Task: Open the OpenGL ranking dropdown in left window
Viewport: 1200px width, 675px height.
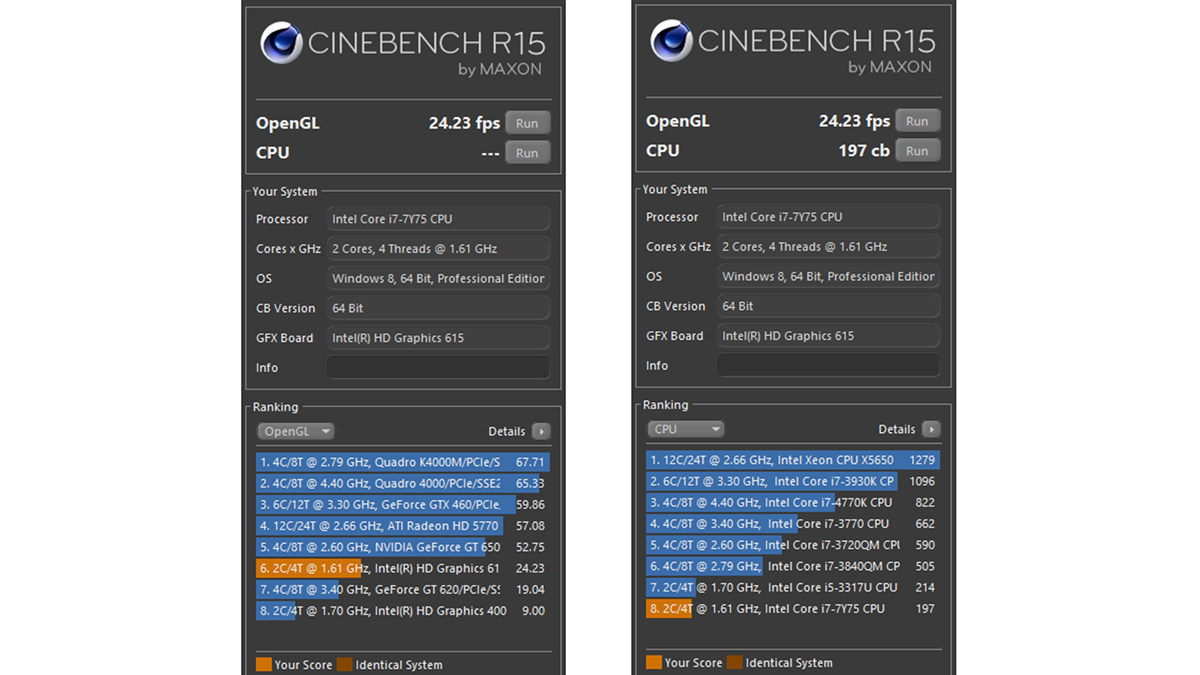Action: point(296,431)
